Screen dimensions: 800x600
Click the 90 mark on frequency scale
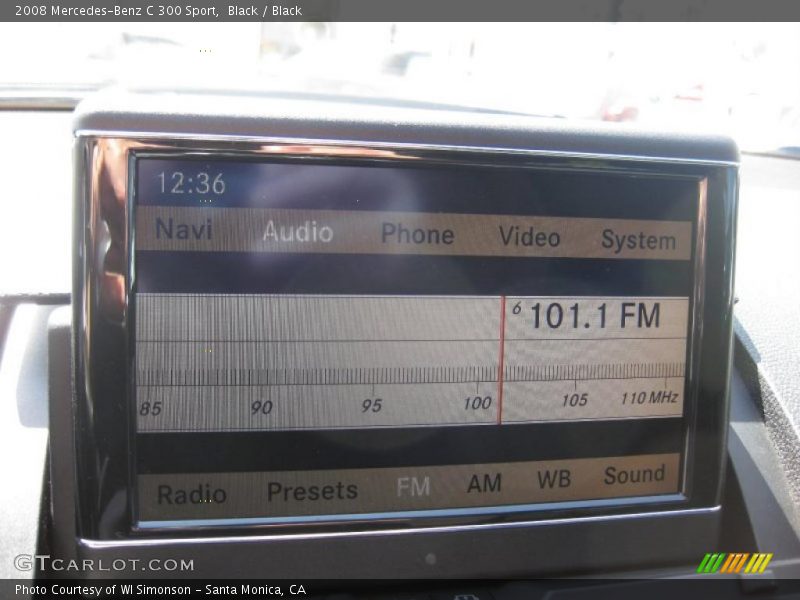tap(261, 407)
